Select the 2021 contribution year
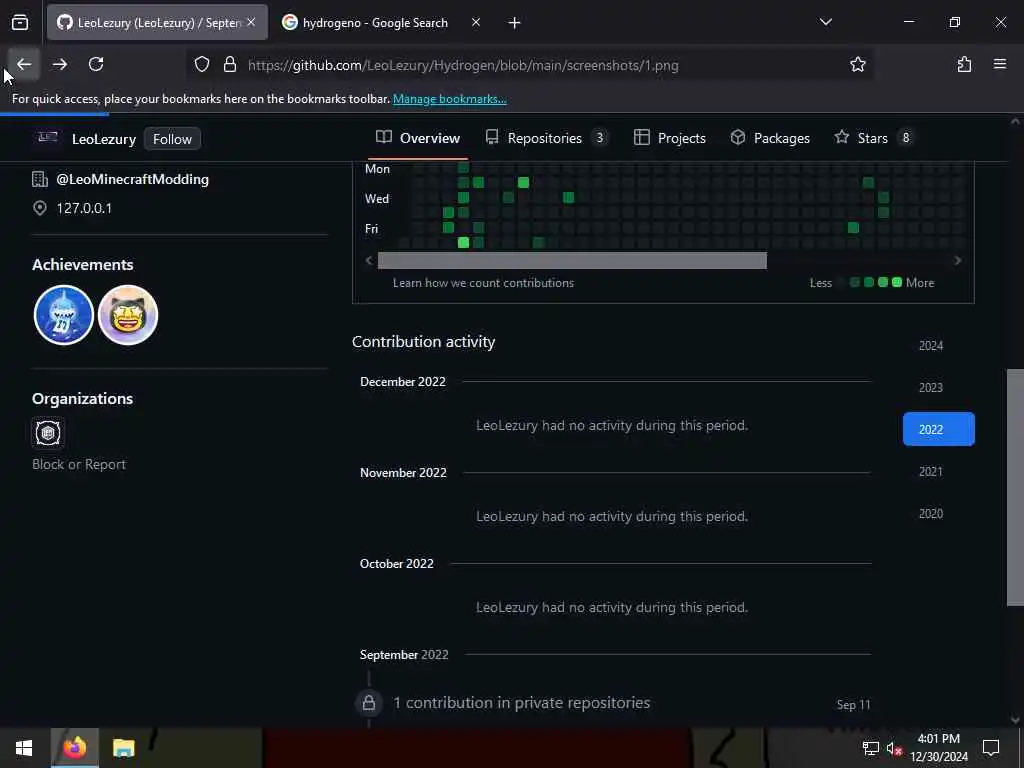Screen dimensions: 1024x768 (x=938, y=472)
